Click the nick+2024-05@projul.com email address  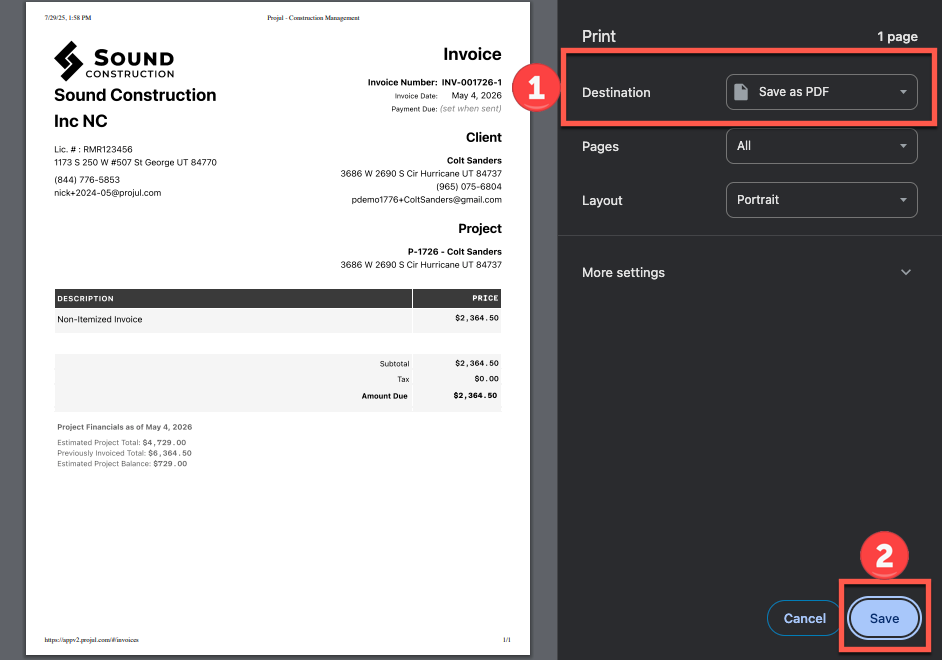[107, 193]
